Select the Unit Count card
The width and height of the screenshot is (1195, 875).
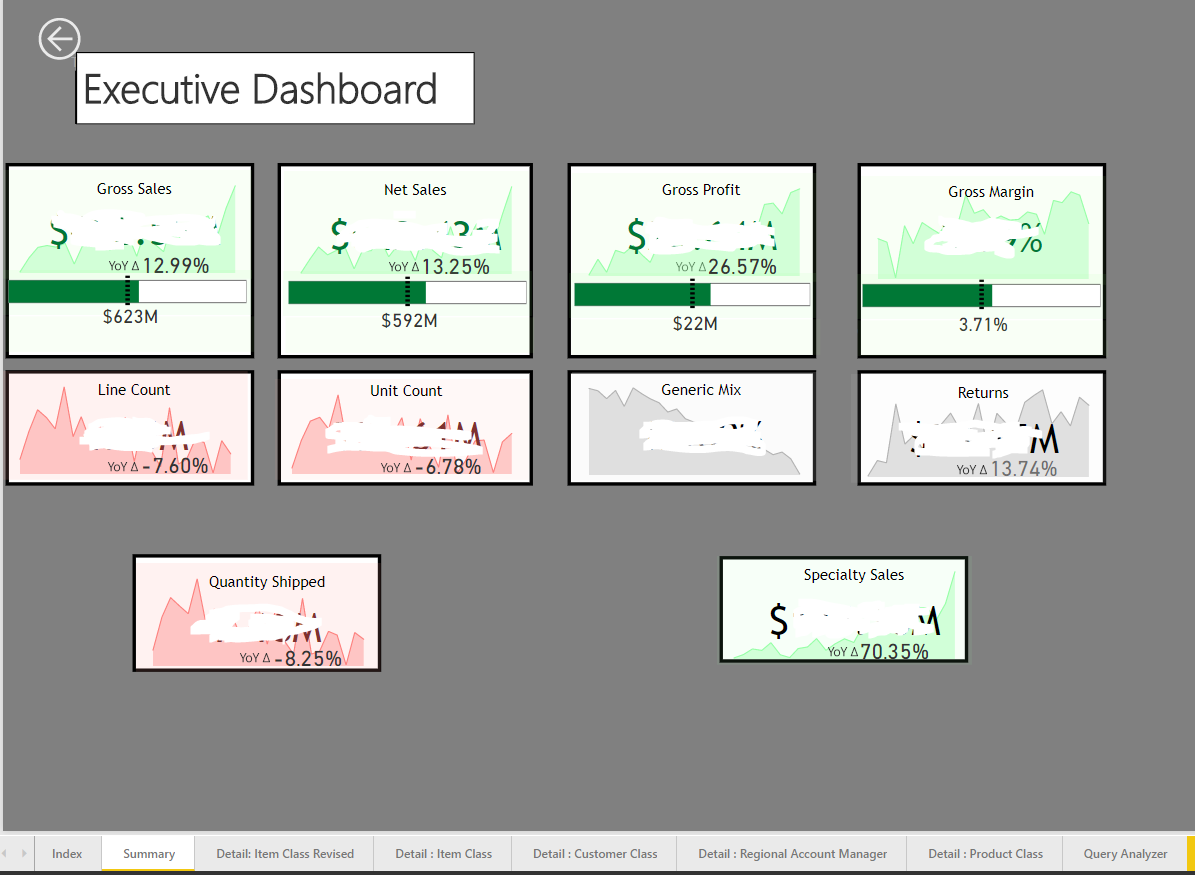[x=405, y=428]
